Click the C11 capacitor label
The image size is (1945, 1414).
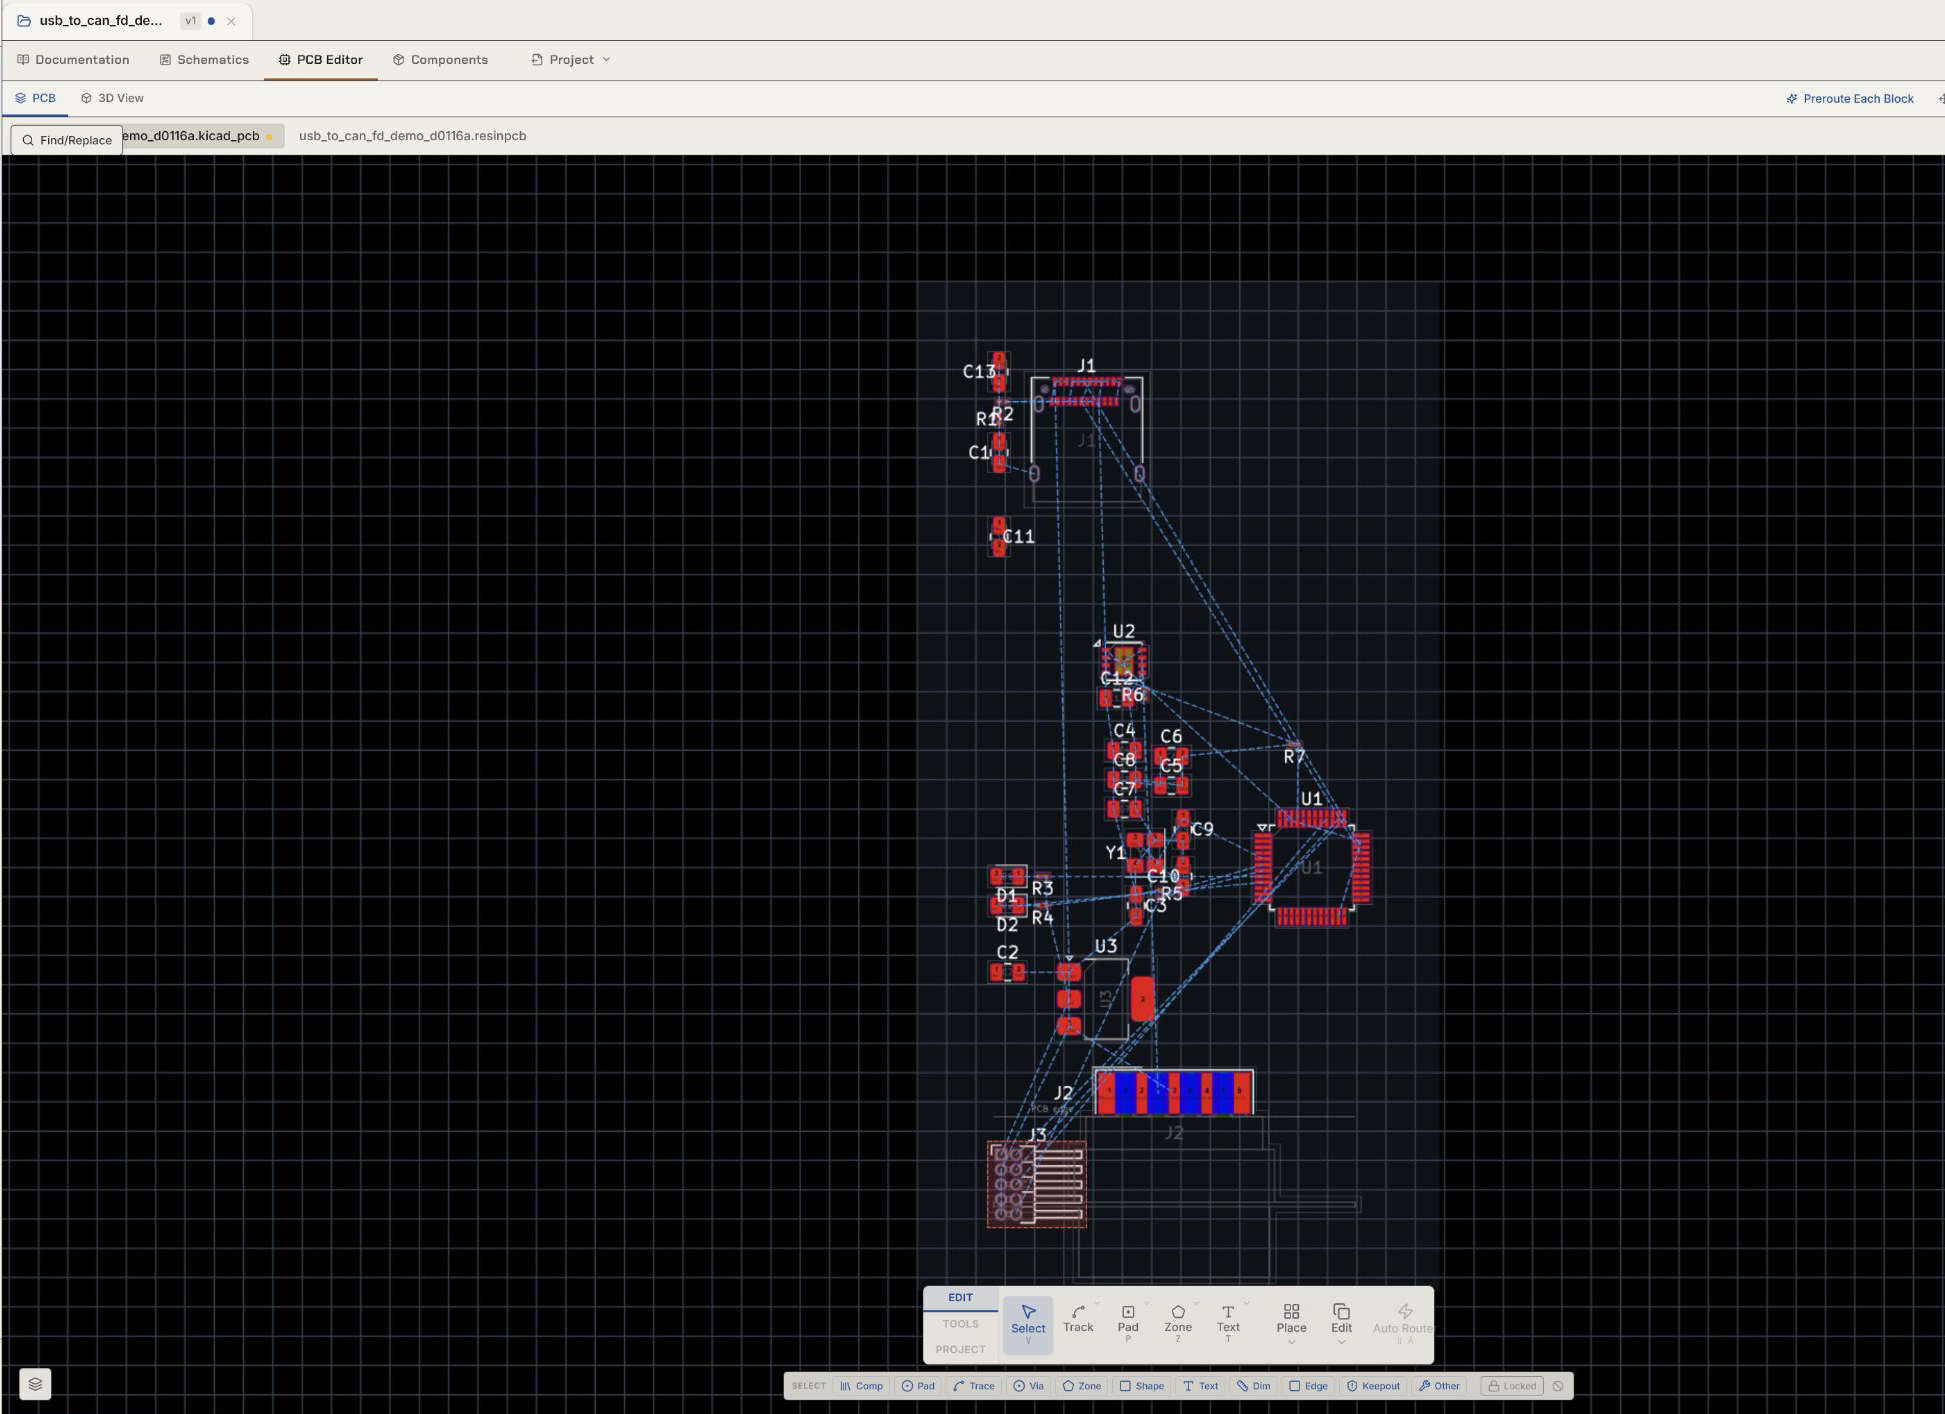tap(1019, 537)
